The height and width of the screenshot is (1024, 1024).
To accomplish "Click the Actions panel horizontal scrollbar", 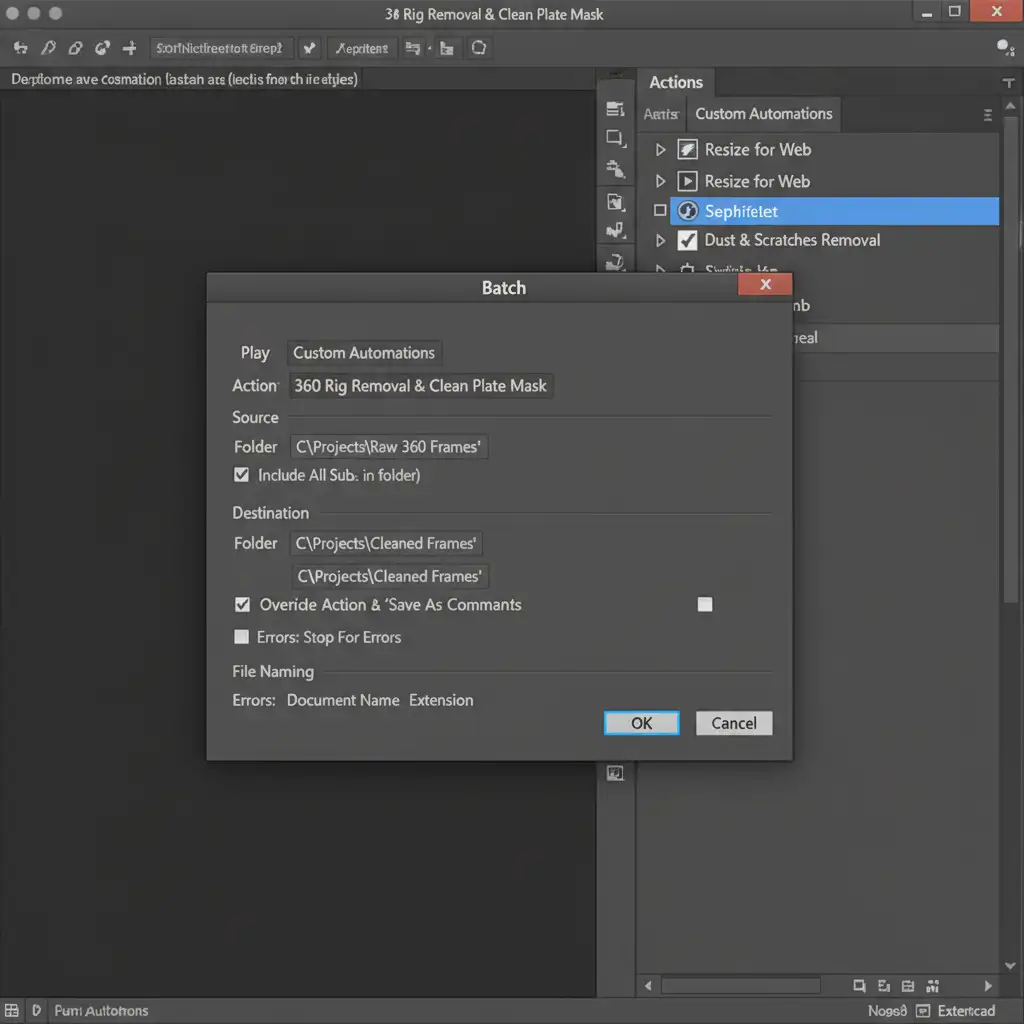I will [740, 986].
